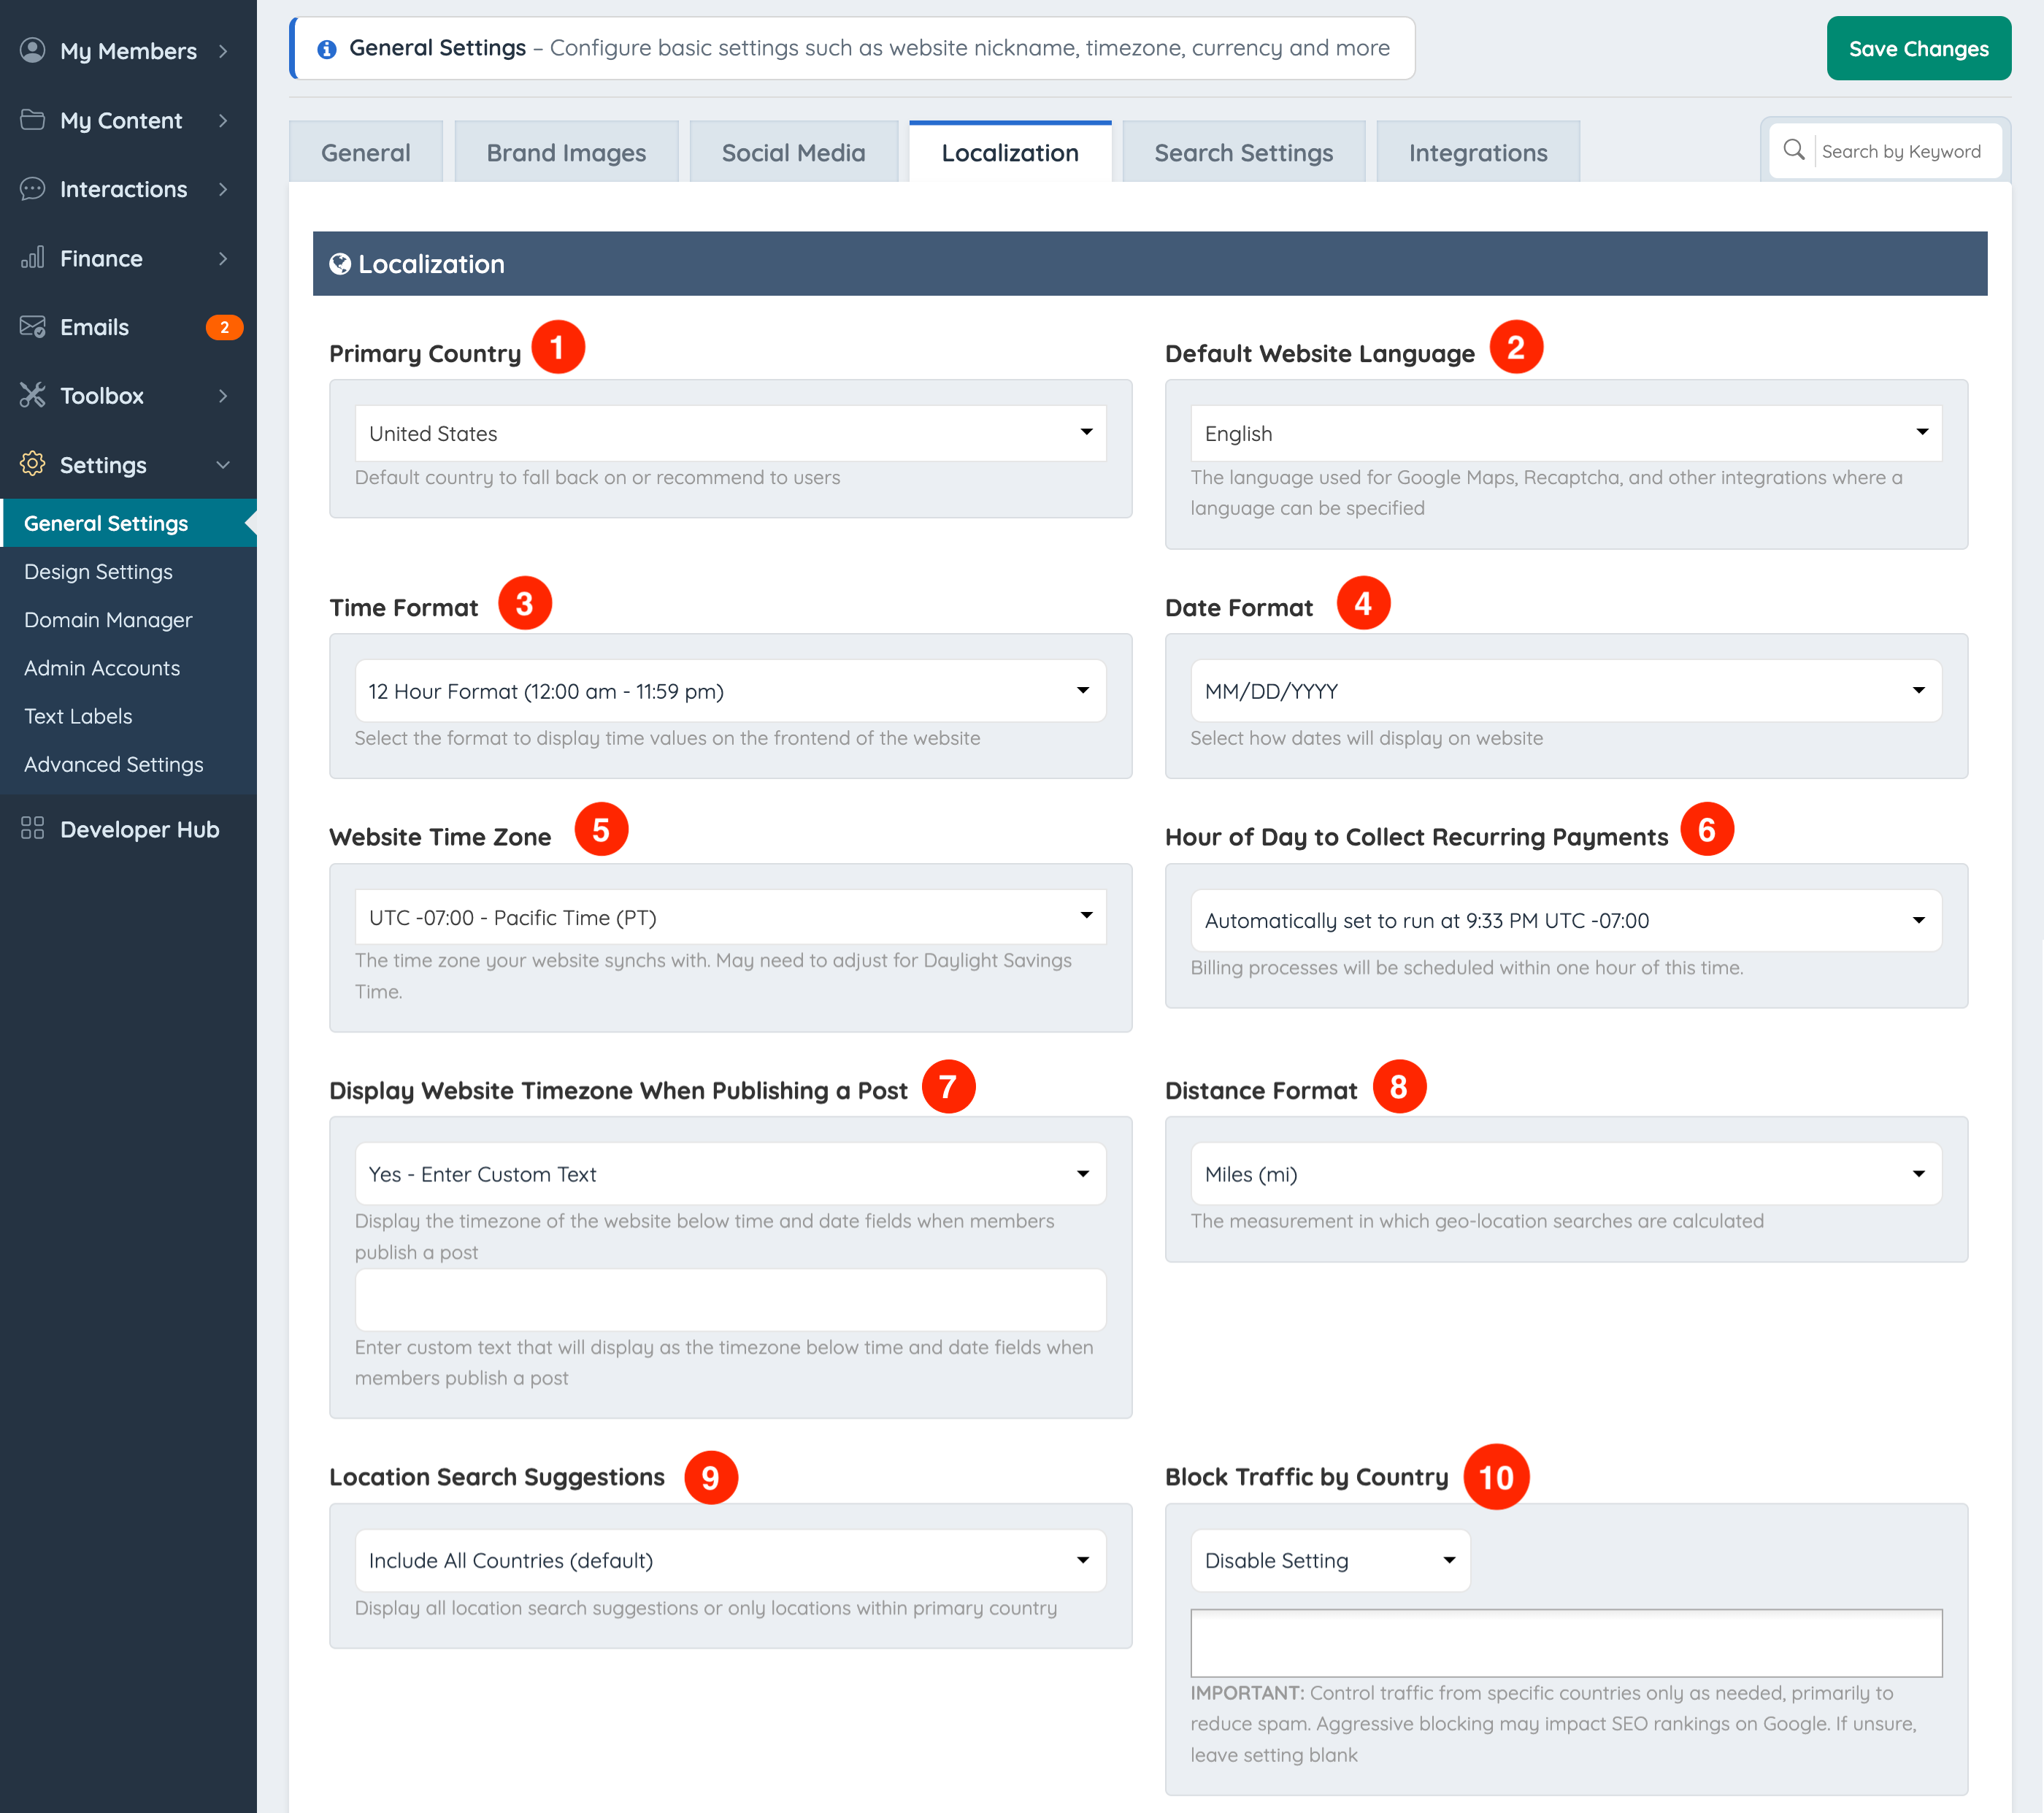2044x1813 pixels.
Task: Click the Finance bar chart icon
Action: (x=32, y=258)
